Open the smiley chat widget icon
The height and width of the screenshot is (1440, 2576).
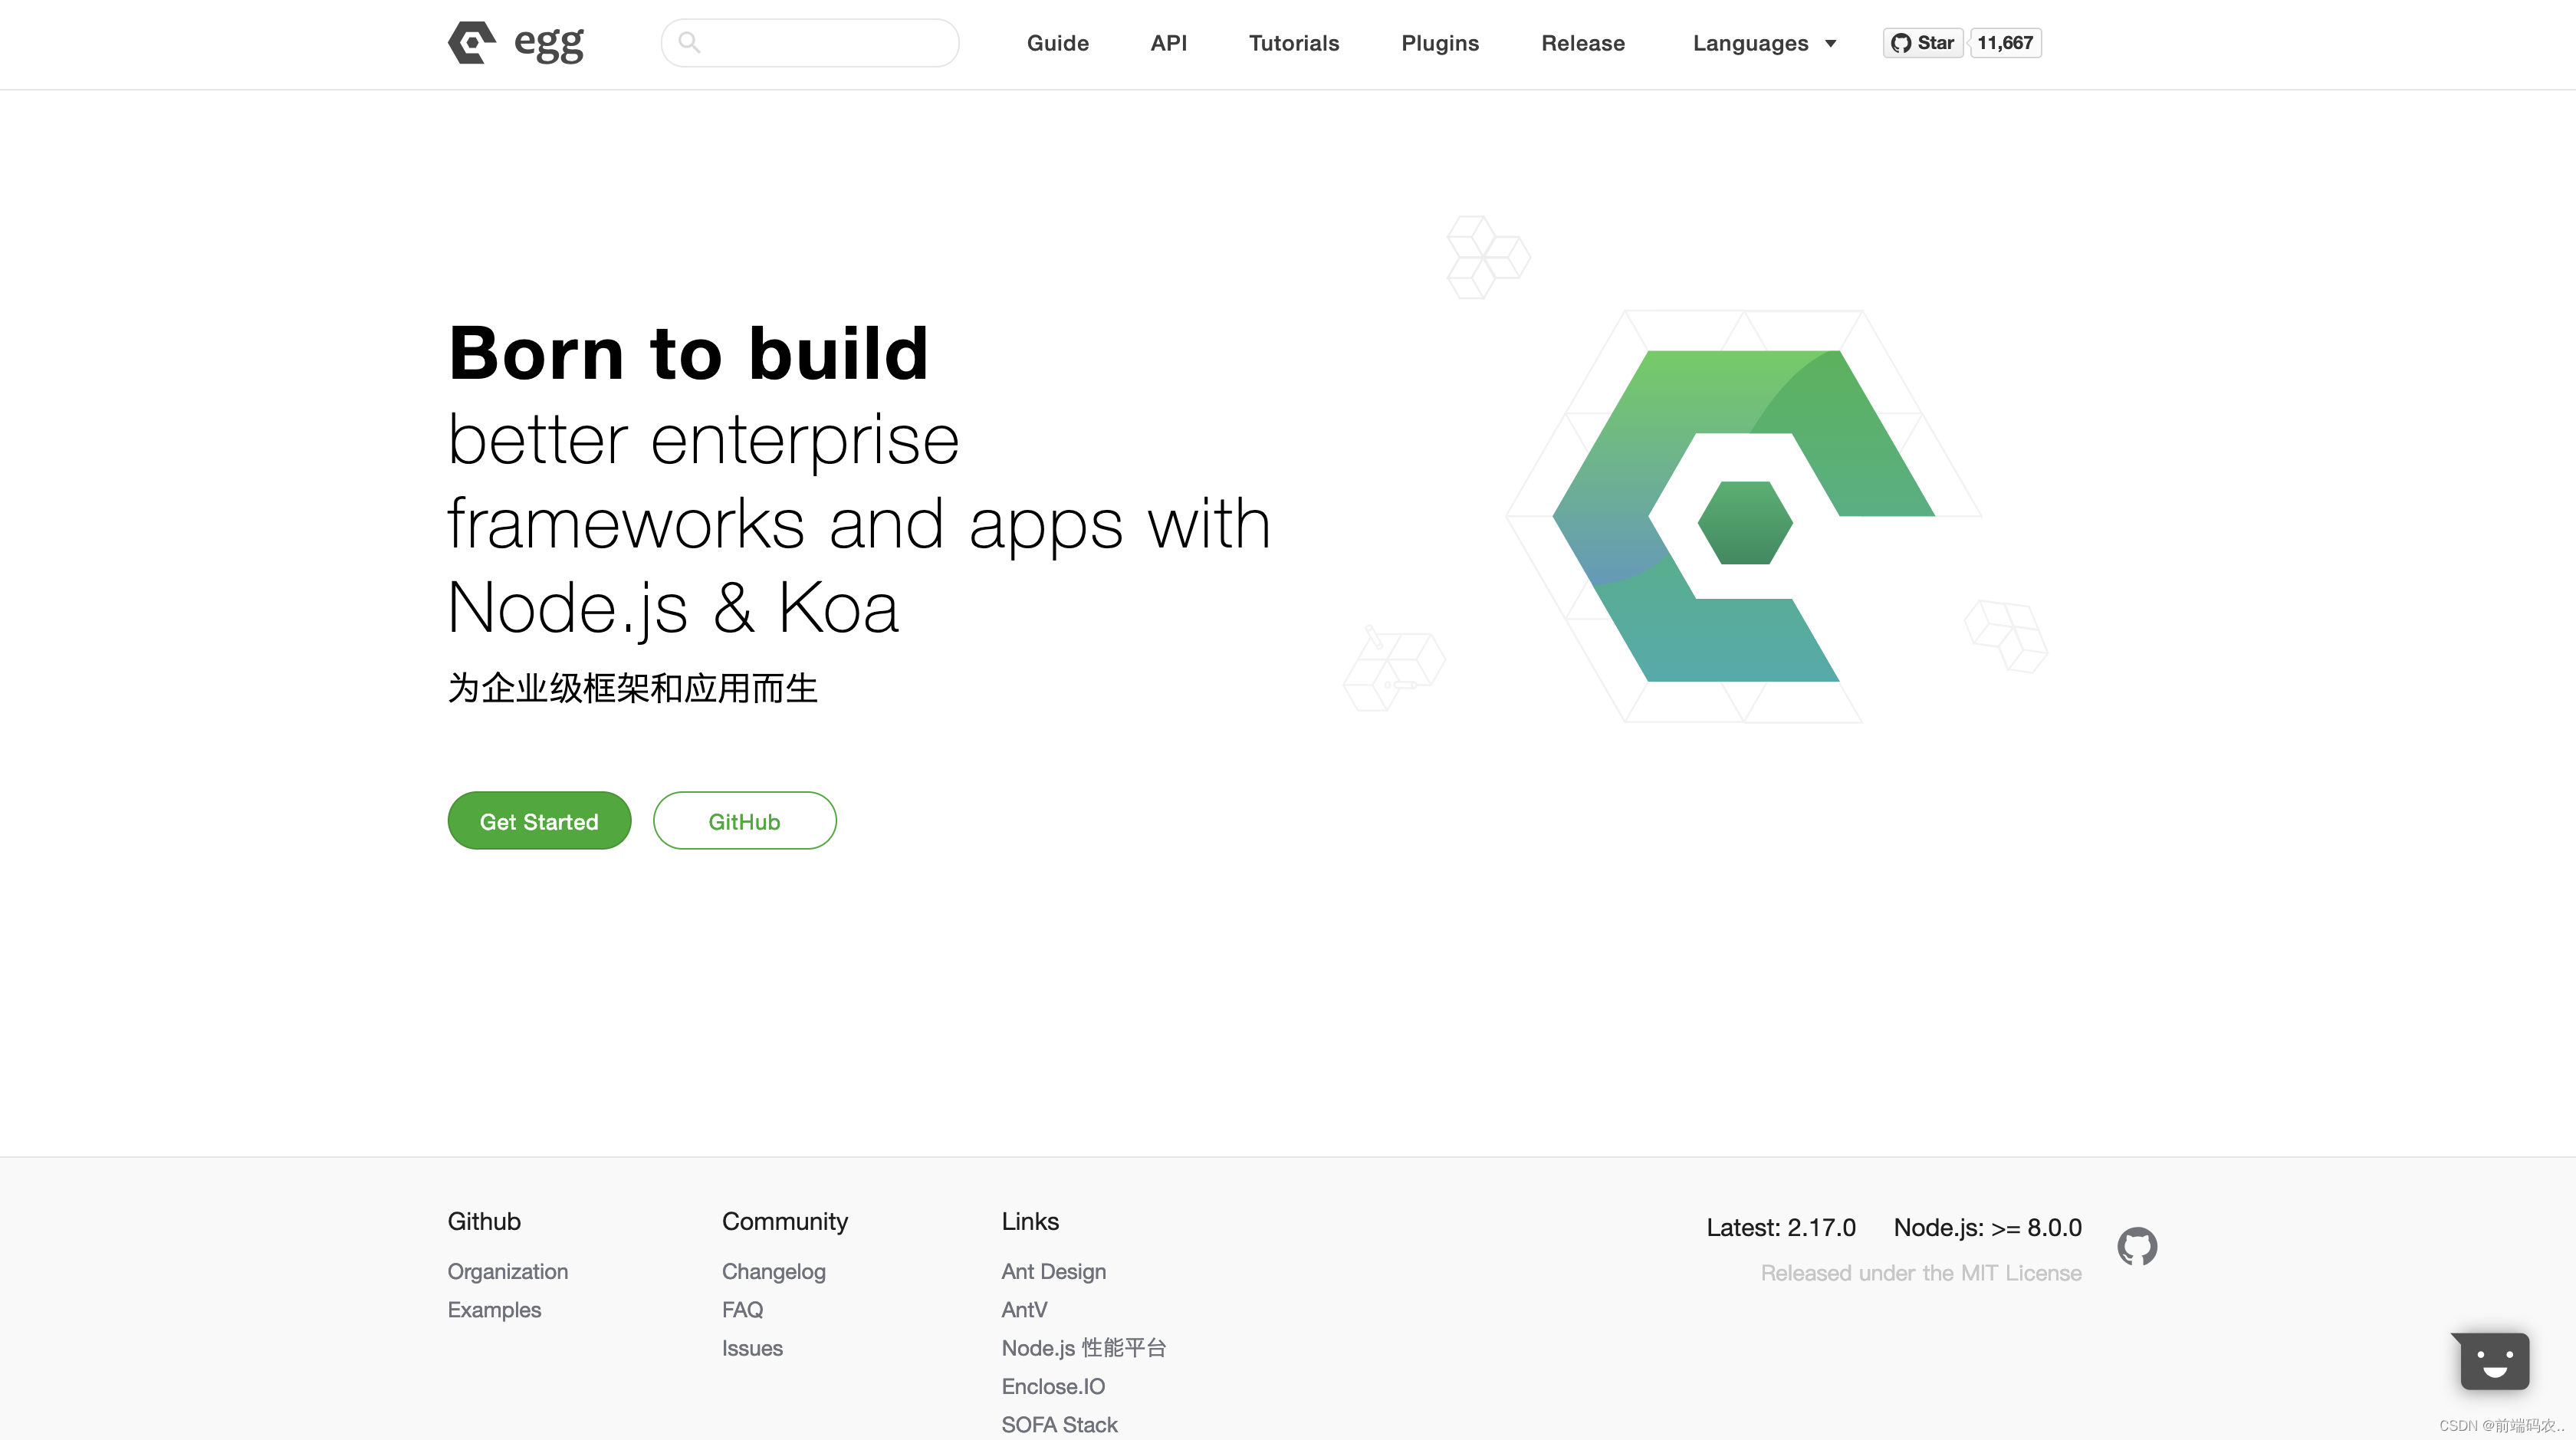[x=2494, y=1361]
